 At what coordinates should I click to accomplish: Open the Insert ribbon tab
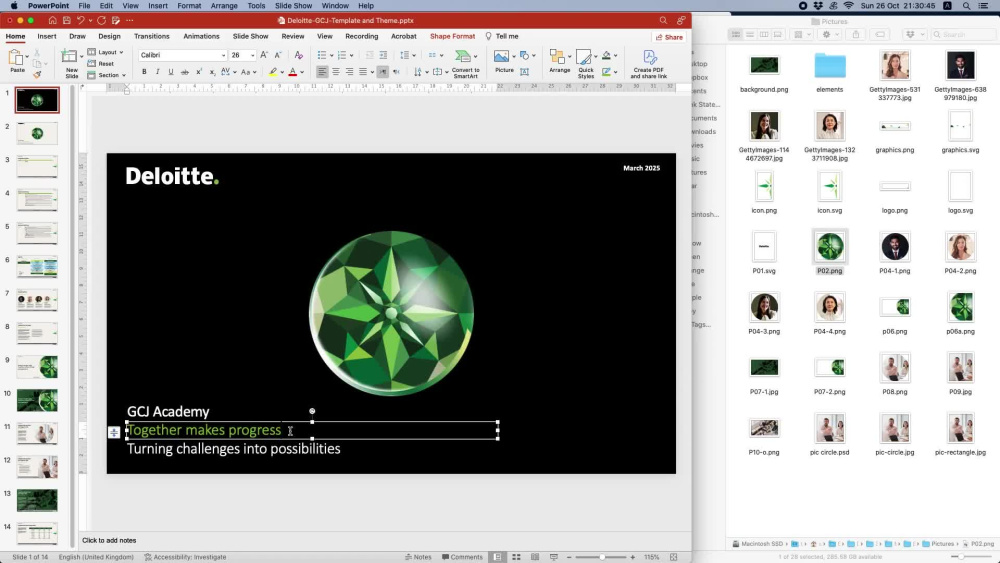(x=47, y=36)
